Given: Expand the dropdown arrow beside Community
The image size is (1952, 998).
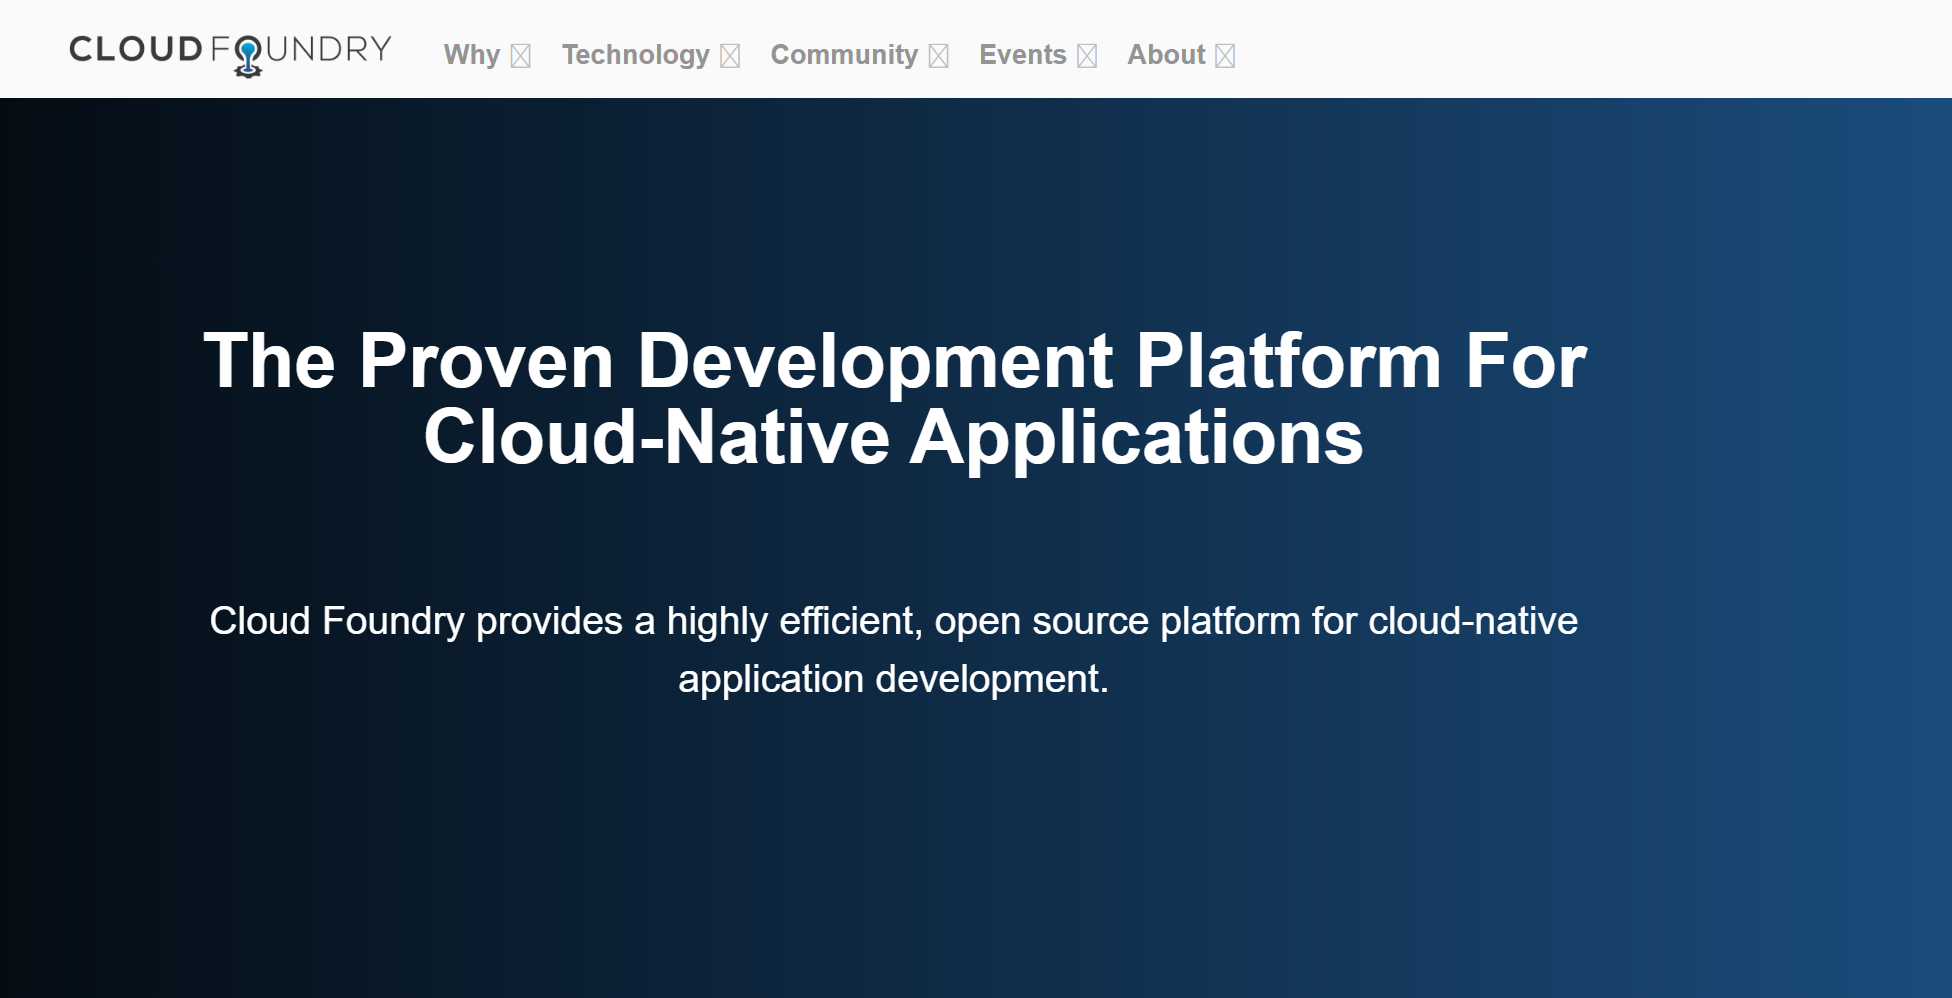Looking at the screenshot, I should click(x=938, y=56).
